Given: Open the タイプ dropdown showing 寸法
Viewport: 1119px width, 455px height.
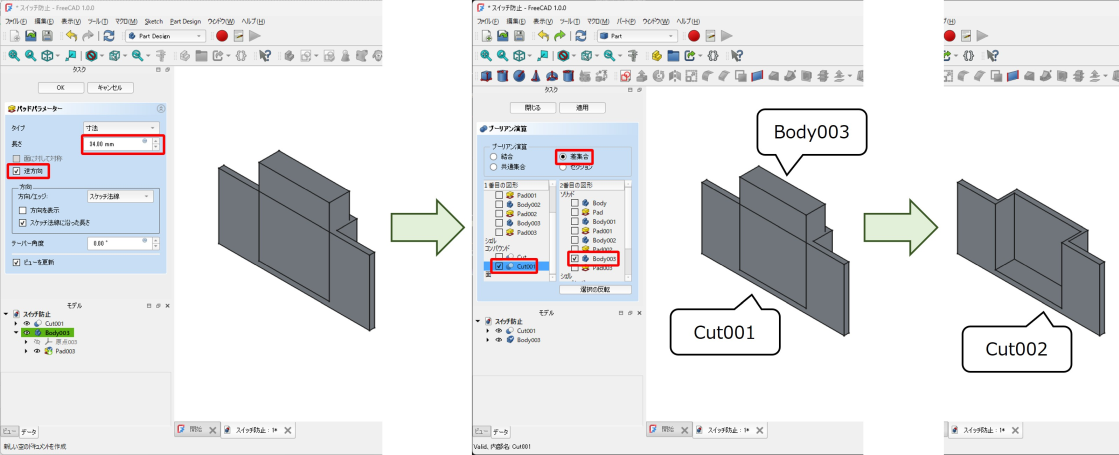Looking at the screenshot, I should (121, 128).
